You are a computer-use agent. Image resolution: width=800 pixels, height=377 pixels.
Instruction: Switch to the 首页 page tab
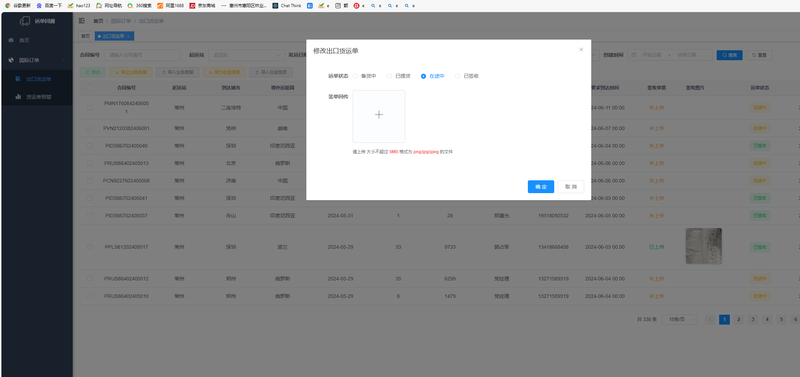85,36
